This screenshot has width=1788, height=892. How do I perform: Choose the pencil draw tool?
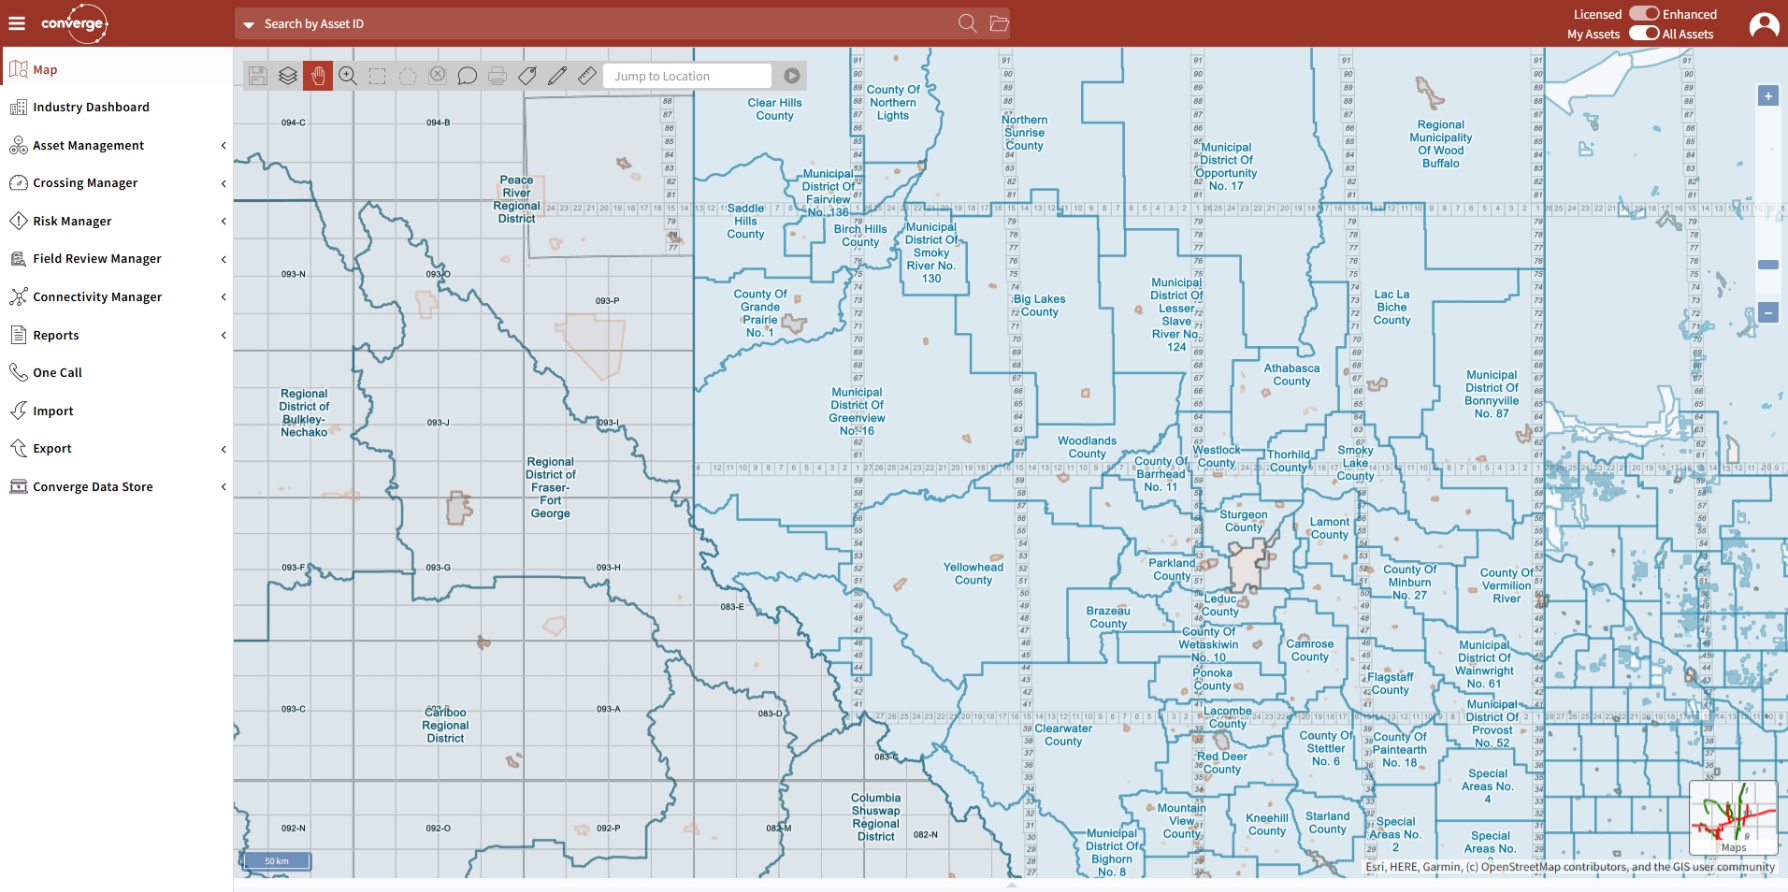point(557,76)
